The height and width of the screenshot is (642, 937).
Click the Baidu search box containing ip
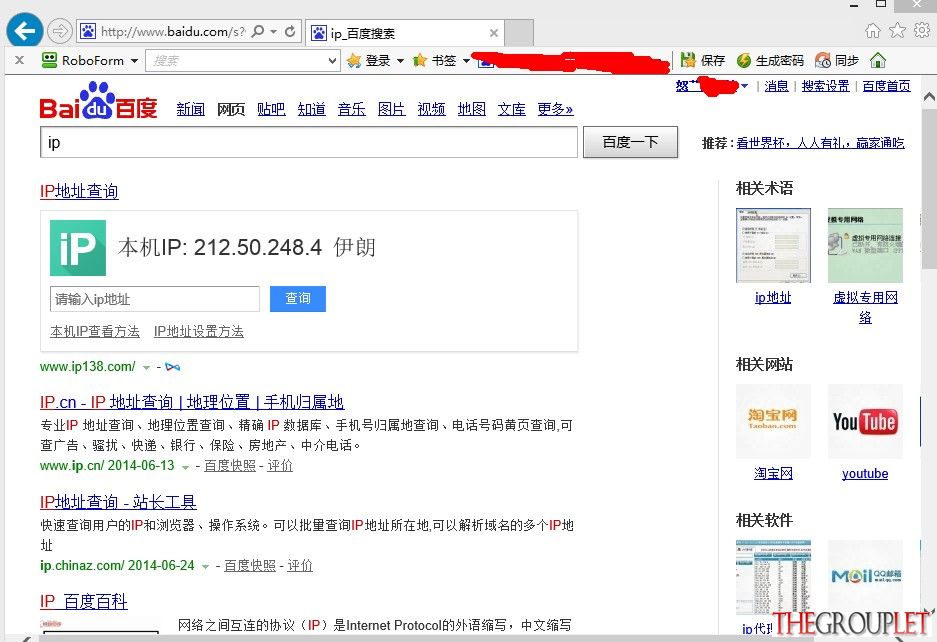(309, 142)
